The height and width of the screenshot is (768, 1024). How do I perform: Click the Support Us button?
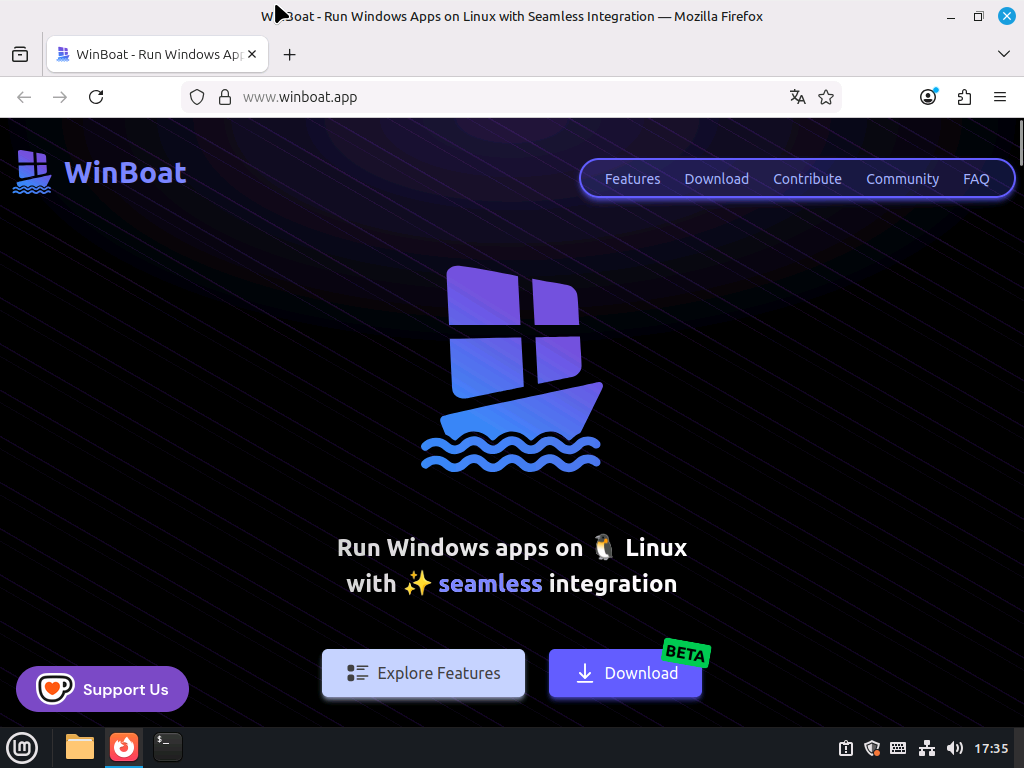(102, 689)
